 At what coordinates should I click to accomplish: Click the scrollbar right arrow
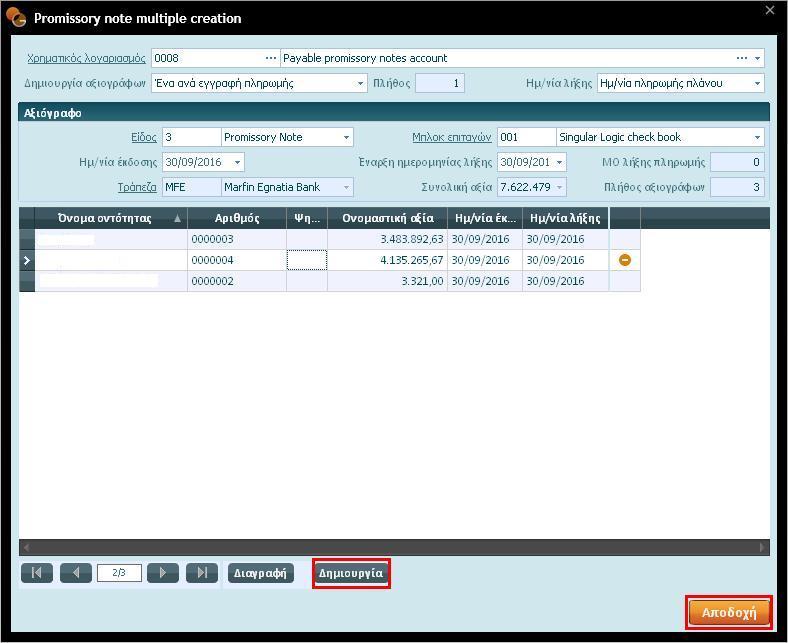coord(762,547)
